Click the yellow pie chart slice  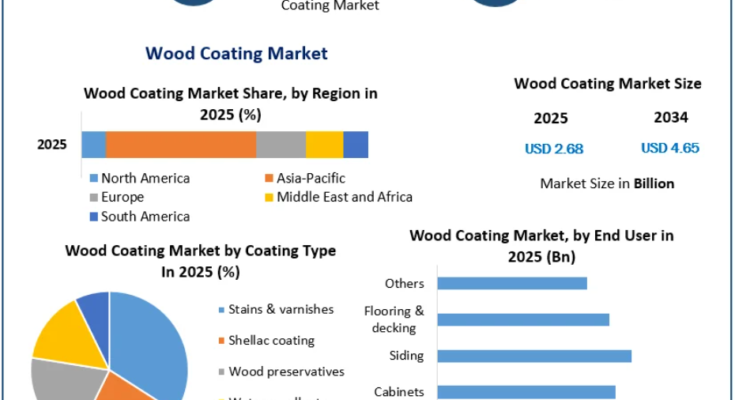click(x=68, y=335)
